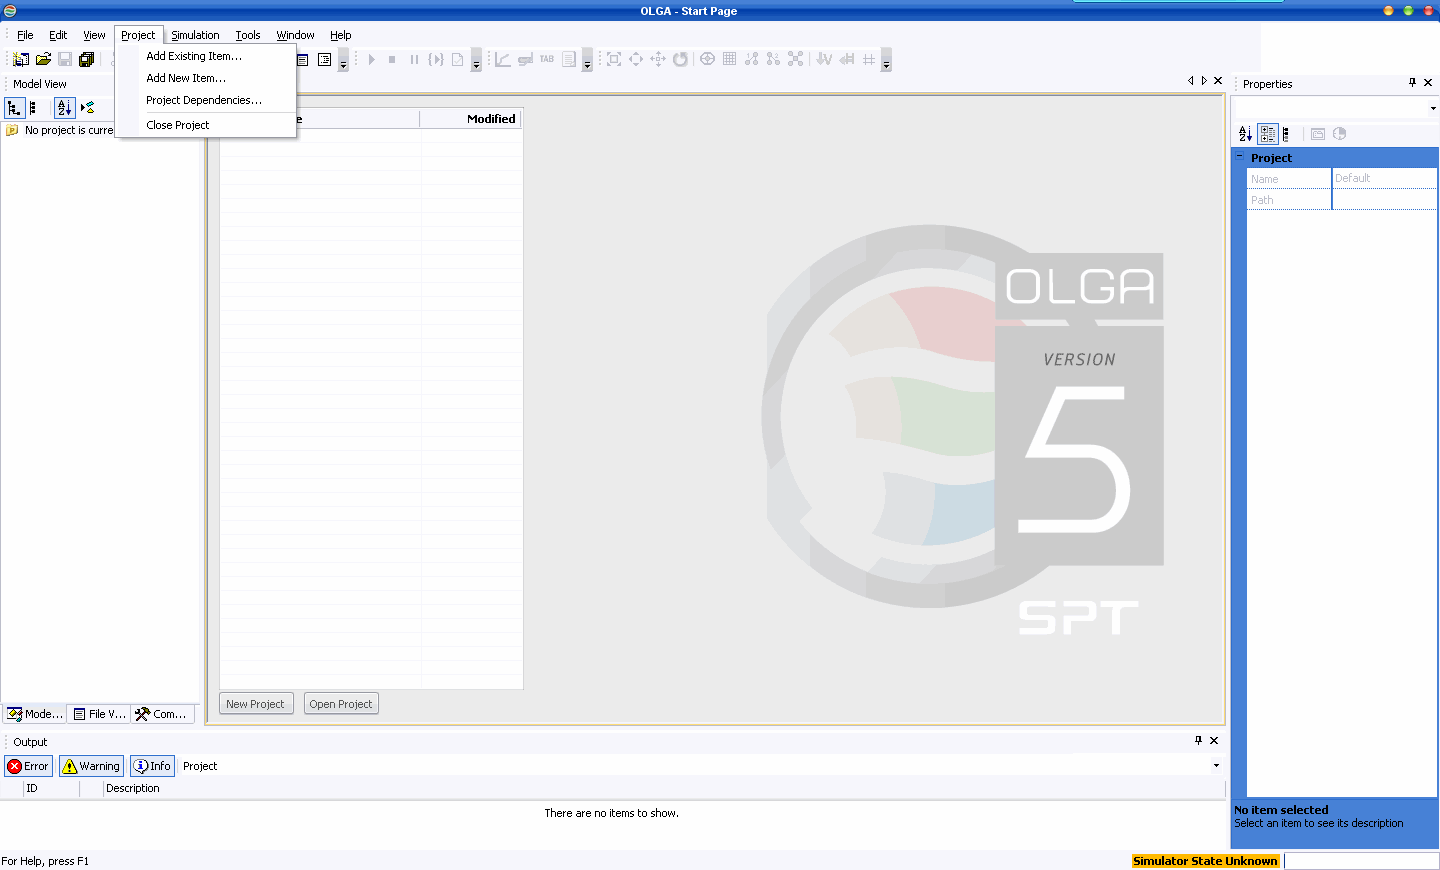Viewport: 1440px width, 870px height.
Task: Open the Help menu
Action: click(341, 35)
